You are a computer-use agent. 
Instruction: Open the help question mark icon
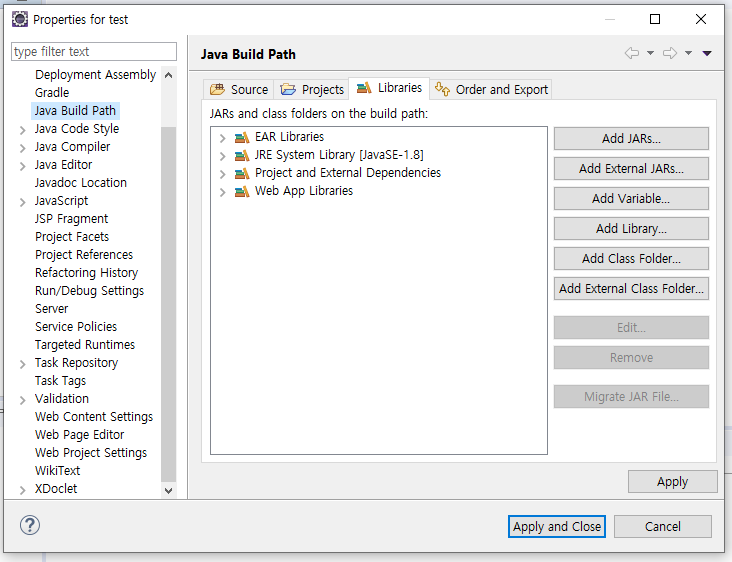point(30,525)
